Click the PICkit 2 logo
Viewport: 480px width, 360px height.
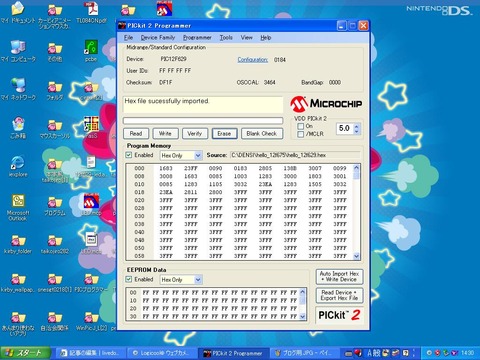tap(339, 315)
